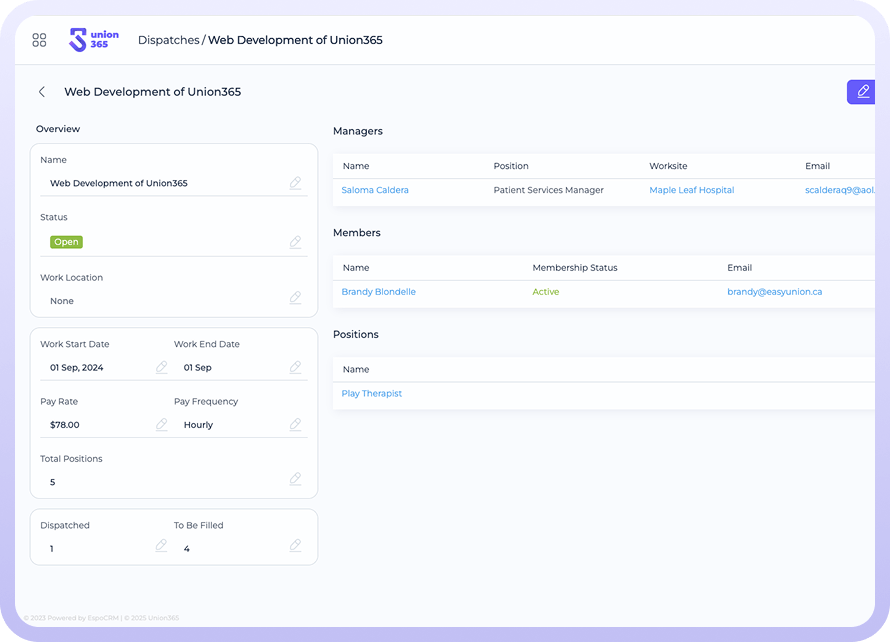This screenshot has height=642, width=890.
Task: Edit the Dispatched count pencil icon
Action: 161,546
